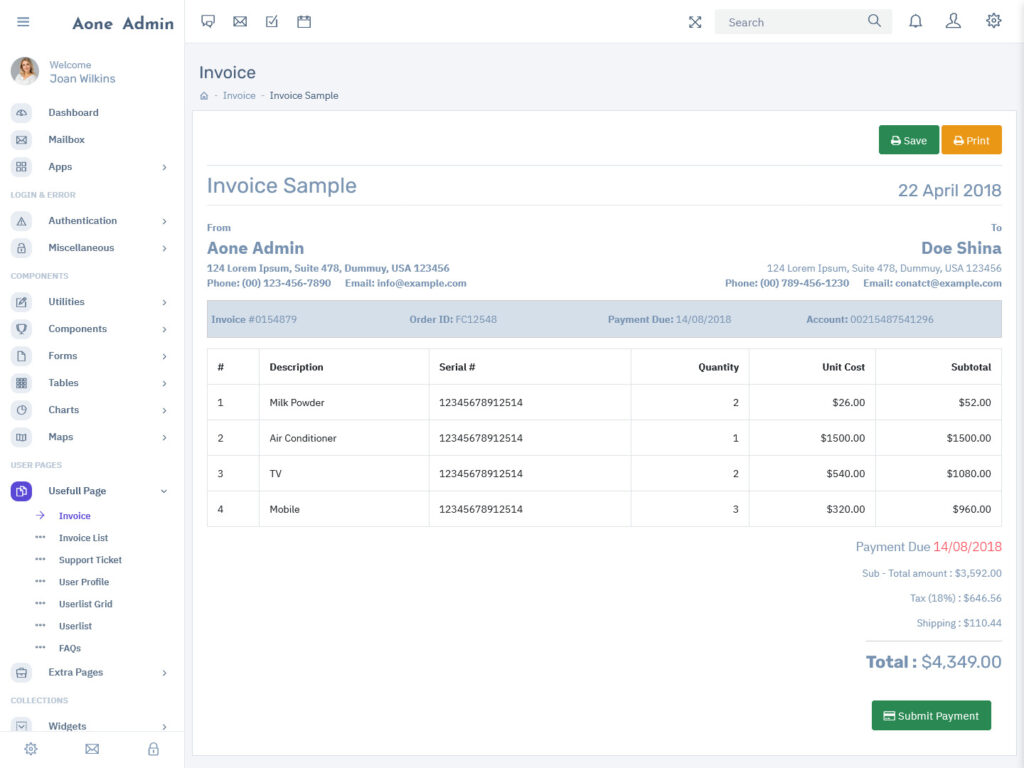Expand the Maps submenu chevron

[164, 438]
